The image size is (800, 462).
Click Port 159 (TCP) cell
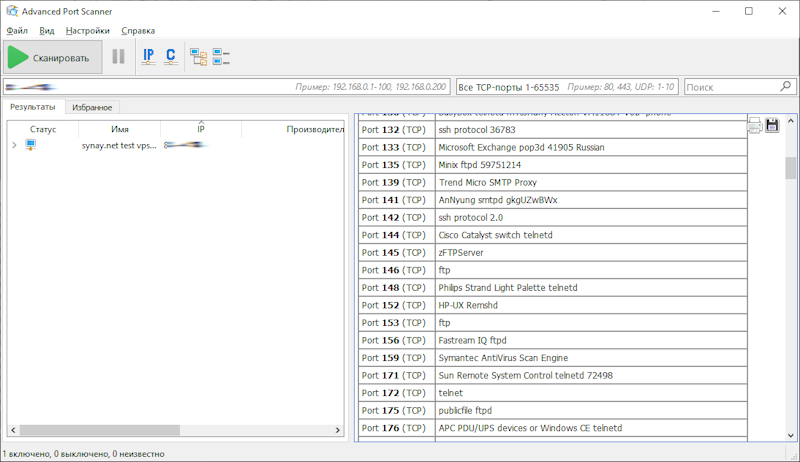396,358
